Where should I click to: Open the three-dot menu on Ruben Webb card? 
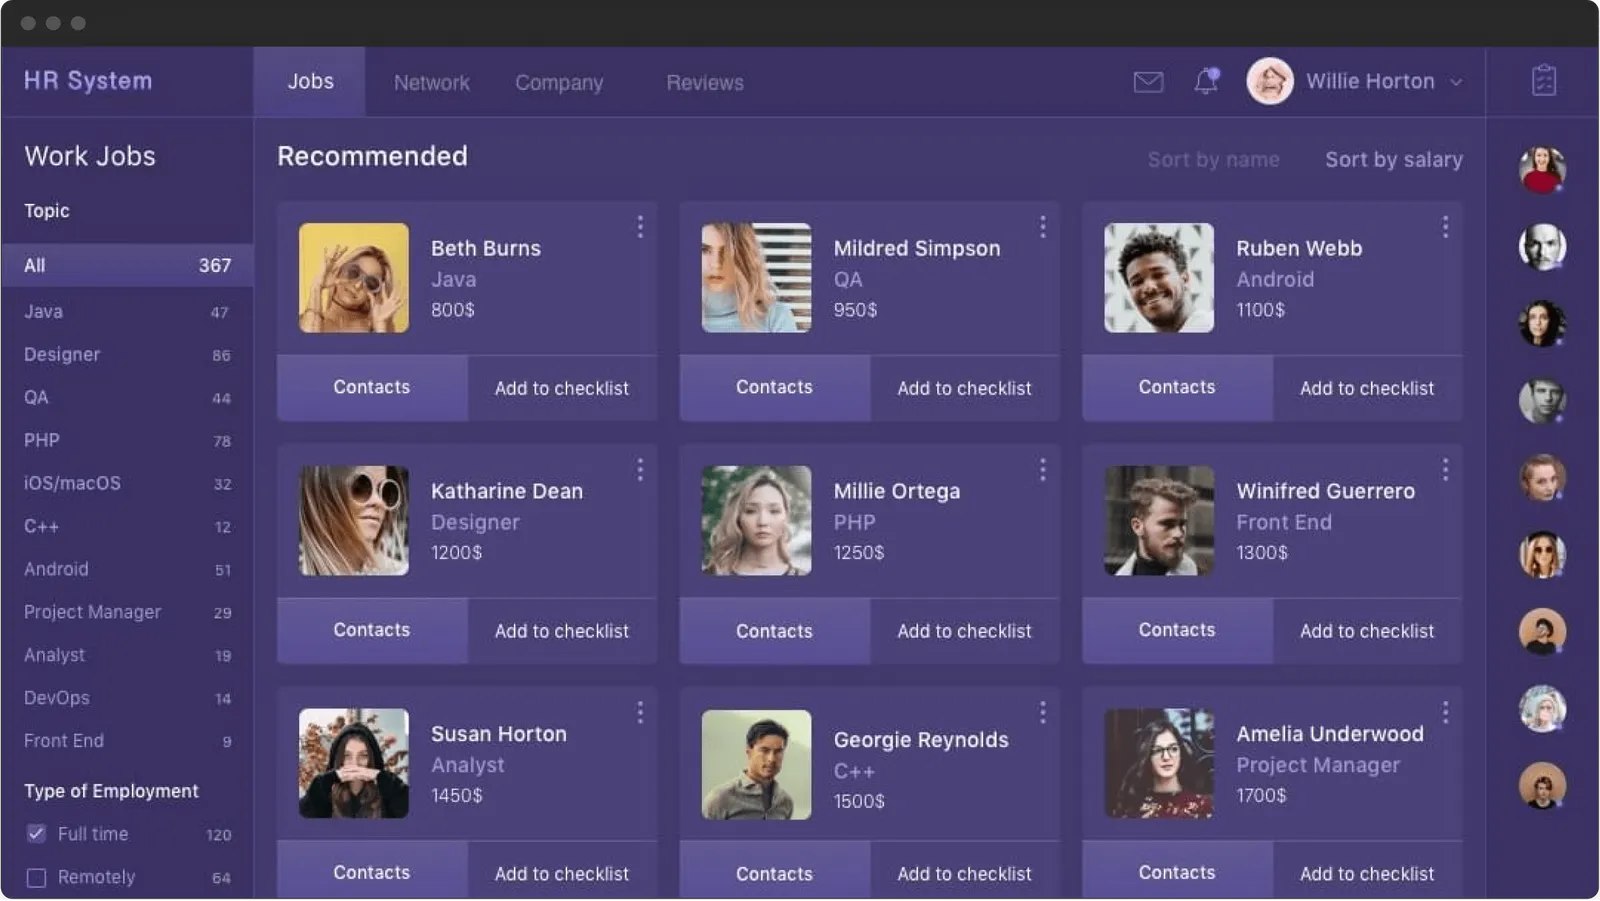[x=1445, y=227]
